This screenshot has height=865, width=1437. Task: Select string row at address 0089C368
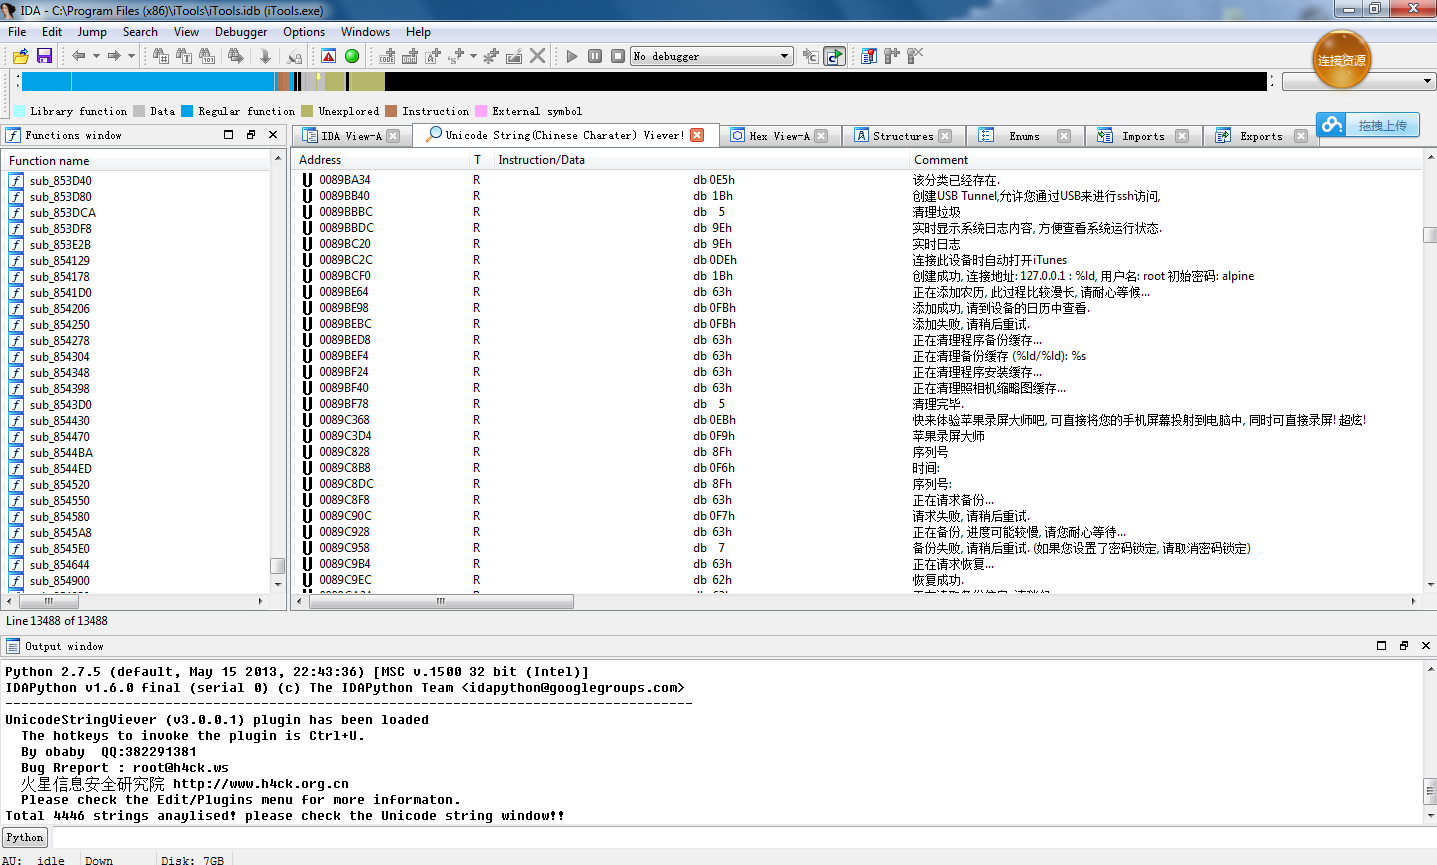(x=857, y=420)
